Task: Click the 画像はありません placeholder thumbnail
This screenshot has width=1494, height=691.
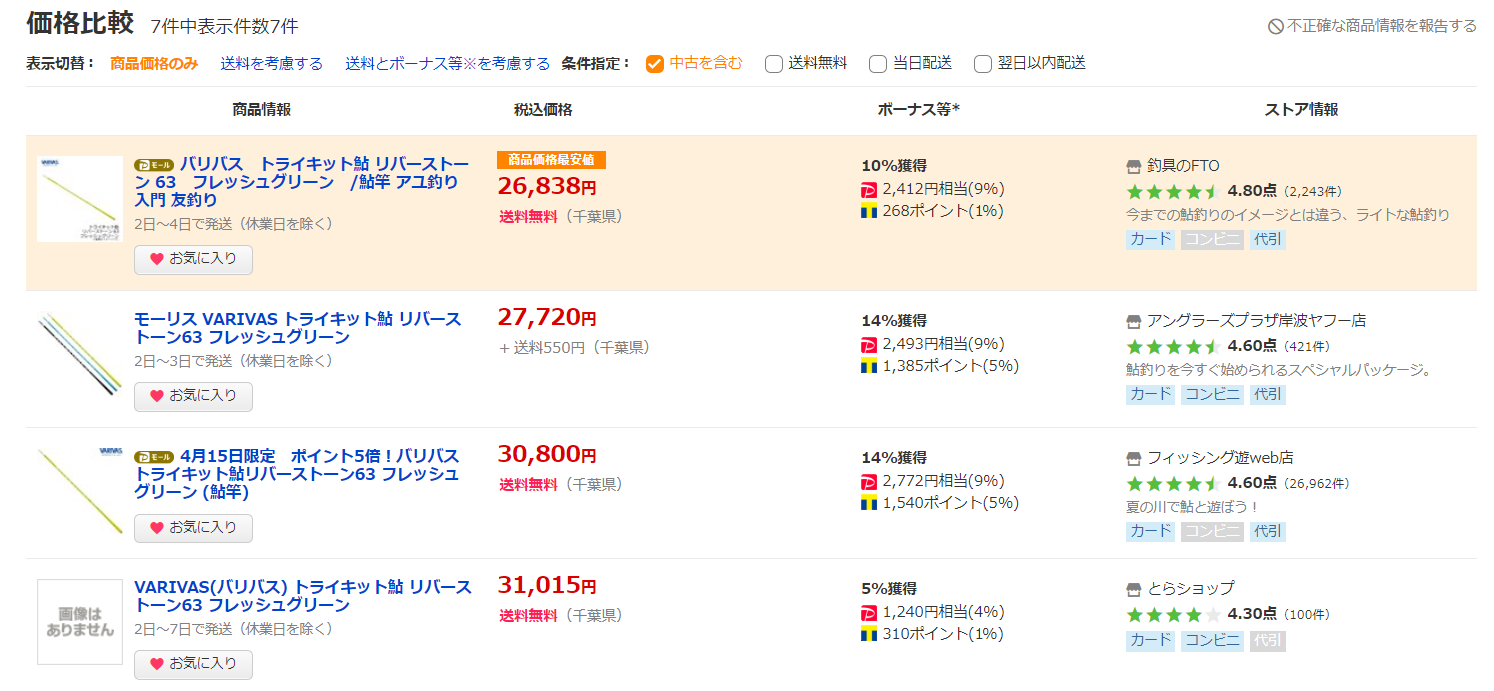Action: [x=80, y=622]
